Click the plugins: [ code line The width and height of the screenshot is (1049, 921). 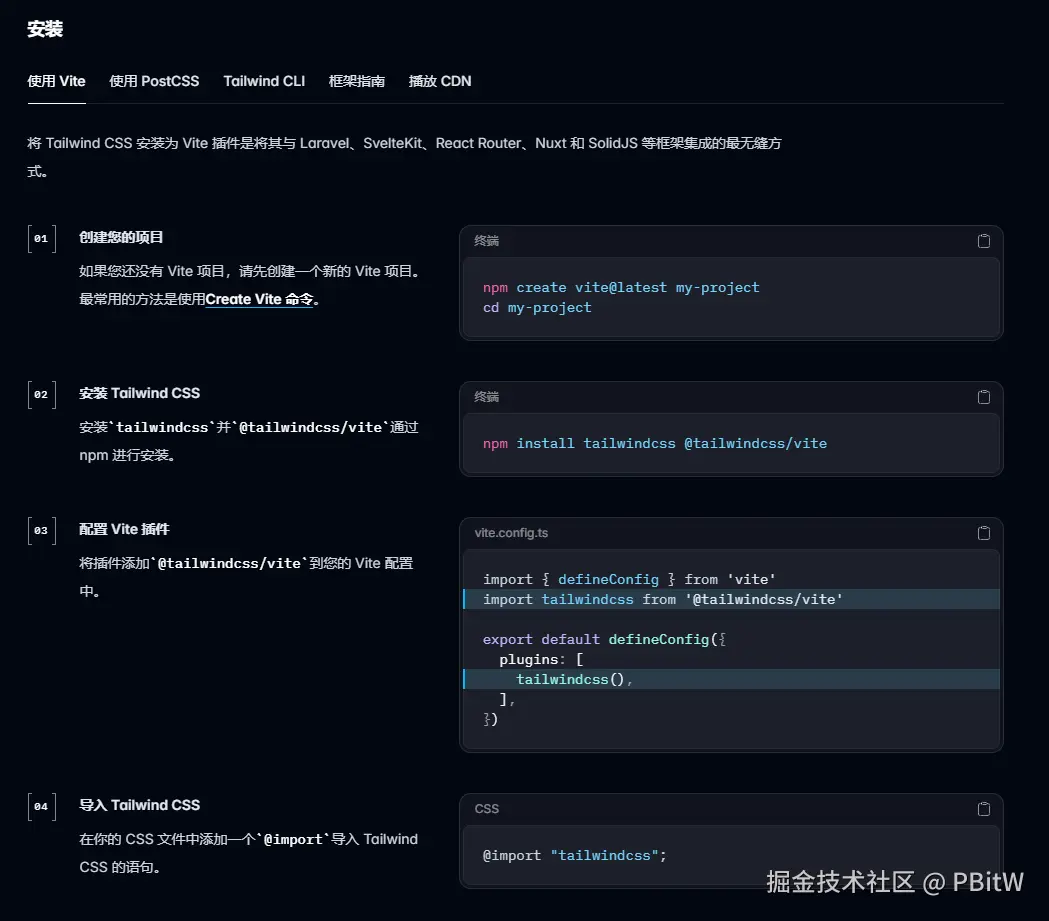coord(541,659)
